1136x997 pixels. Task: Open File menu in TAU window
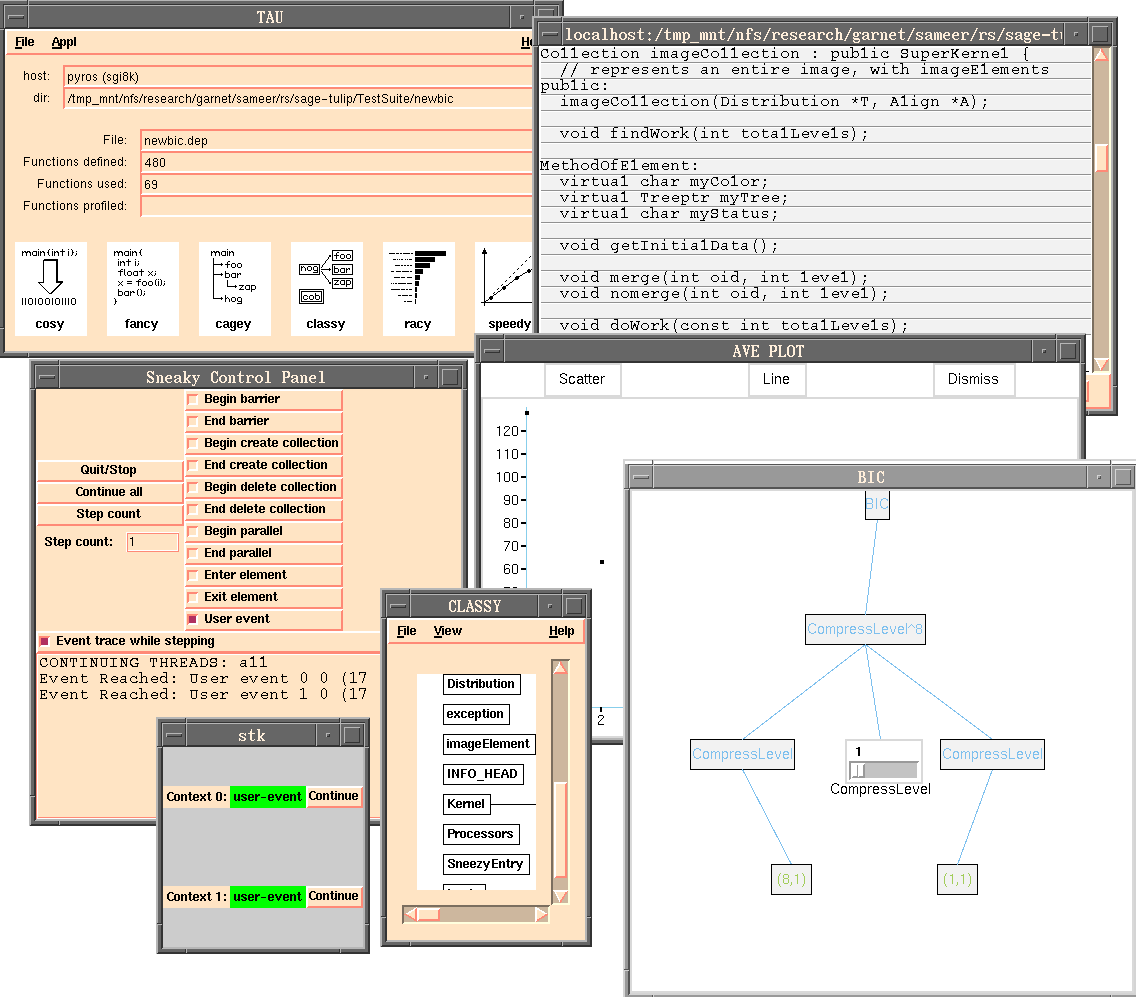[x=25, y=42]
